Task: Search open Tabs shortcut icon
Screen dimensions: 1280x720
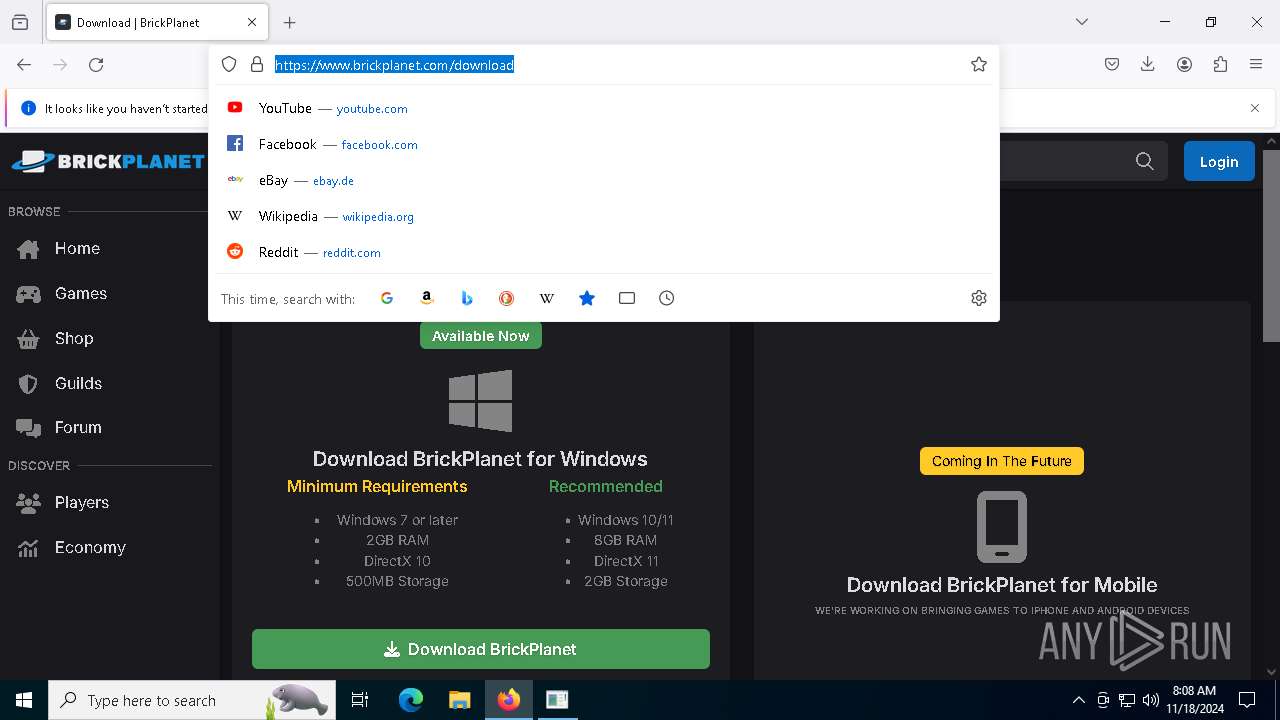Action: tap(627, 298)
